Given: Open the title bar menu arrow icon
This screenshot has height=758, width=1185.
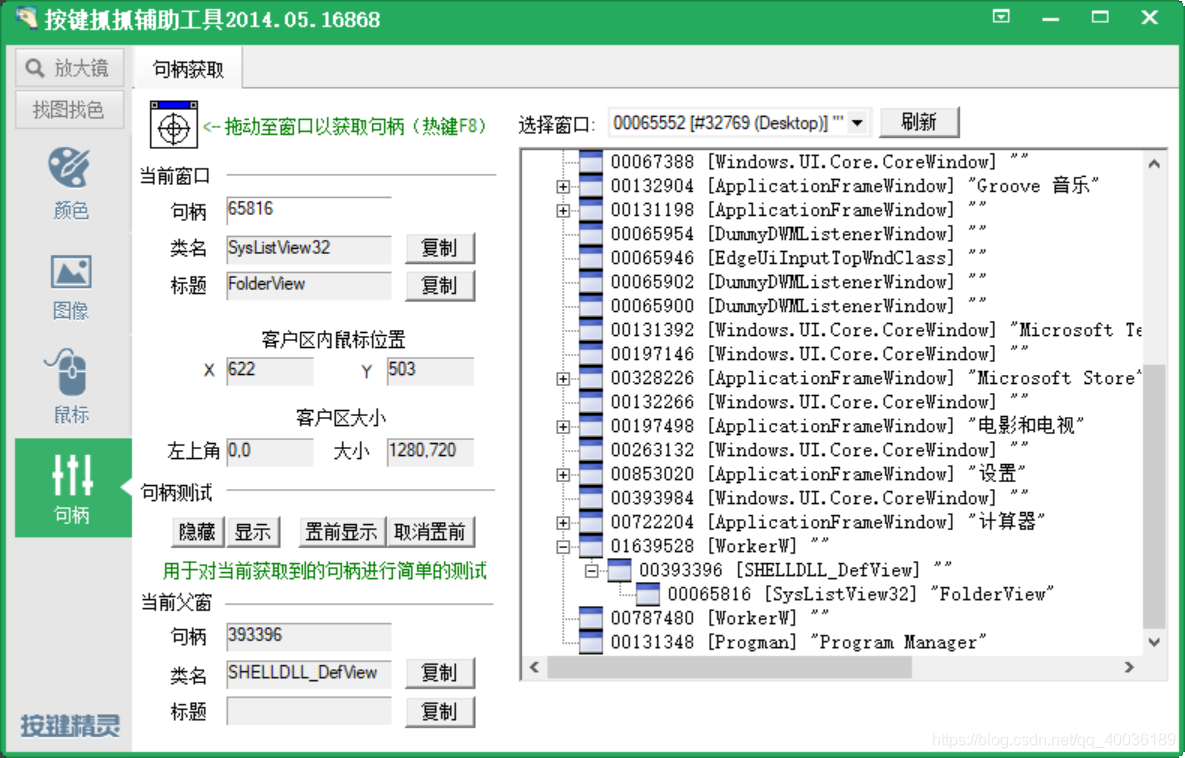Looking at the screenshot, I should (1001, 17).
